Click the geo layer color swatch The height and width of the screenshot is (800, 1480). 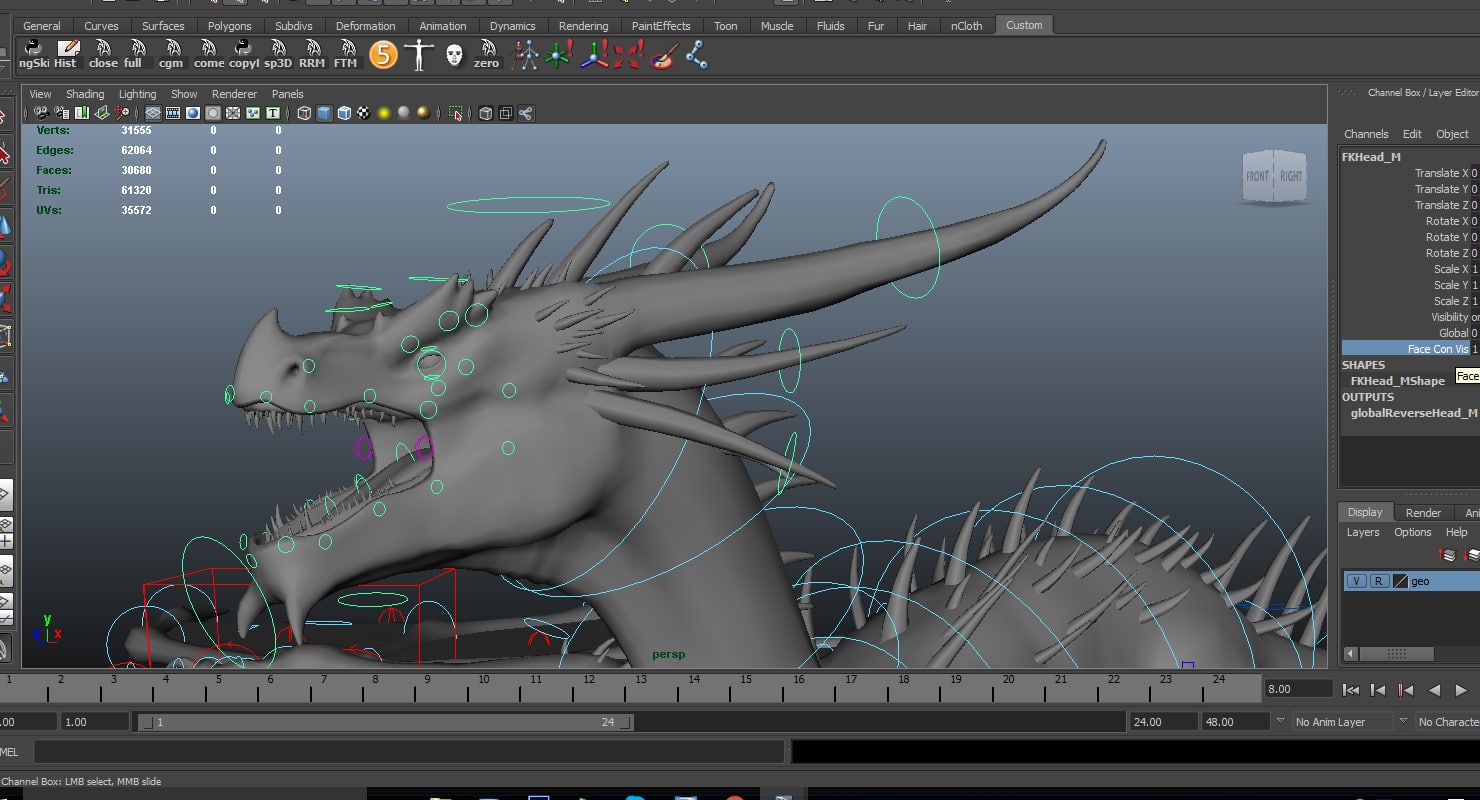[1400, 581]
